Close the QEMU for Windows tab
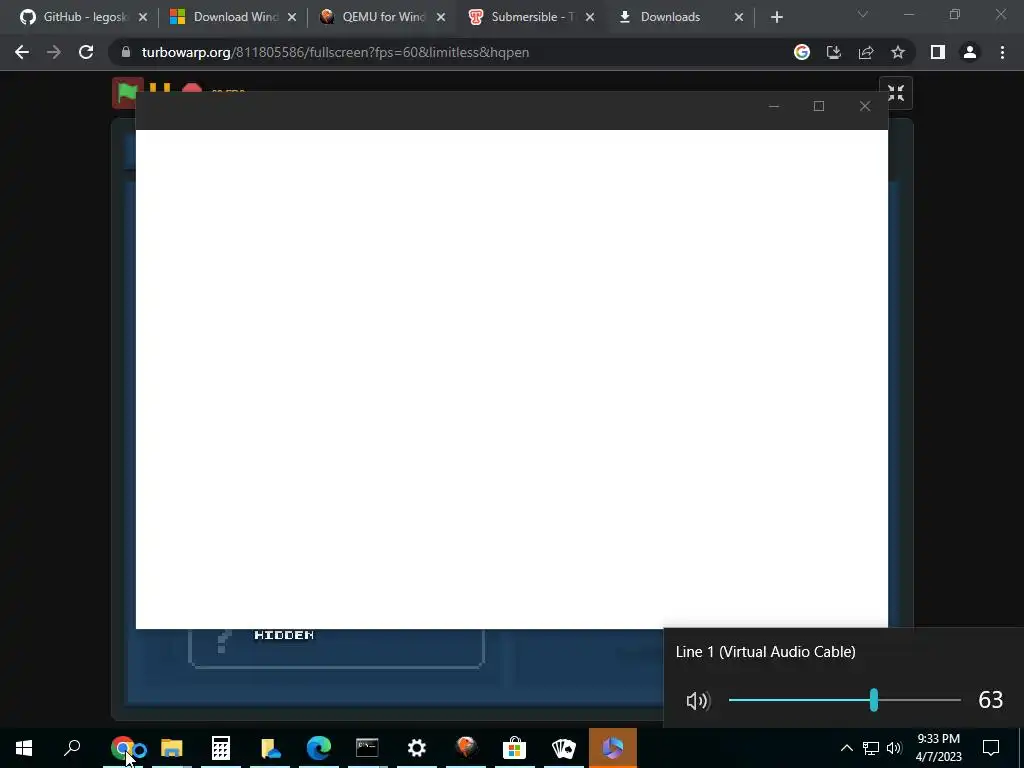The image size is (1024, 768). [441, 17]
